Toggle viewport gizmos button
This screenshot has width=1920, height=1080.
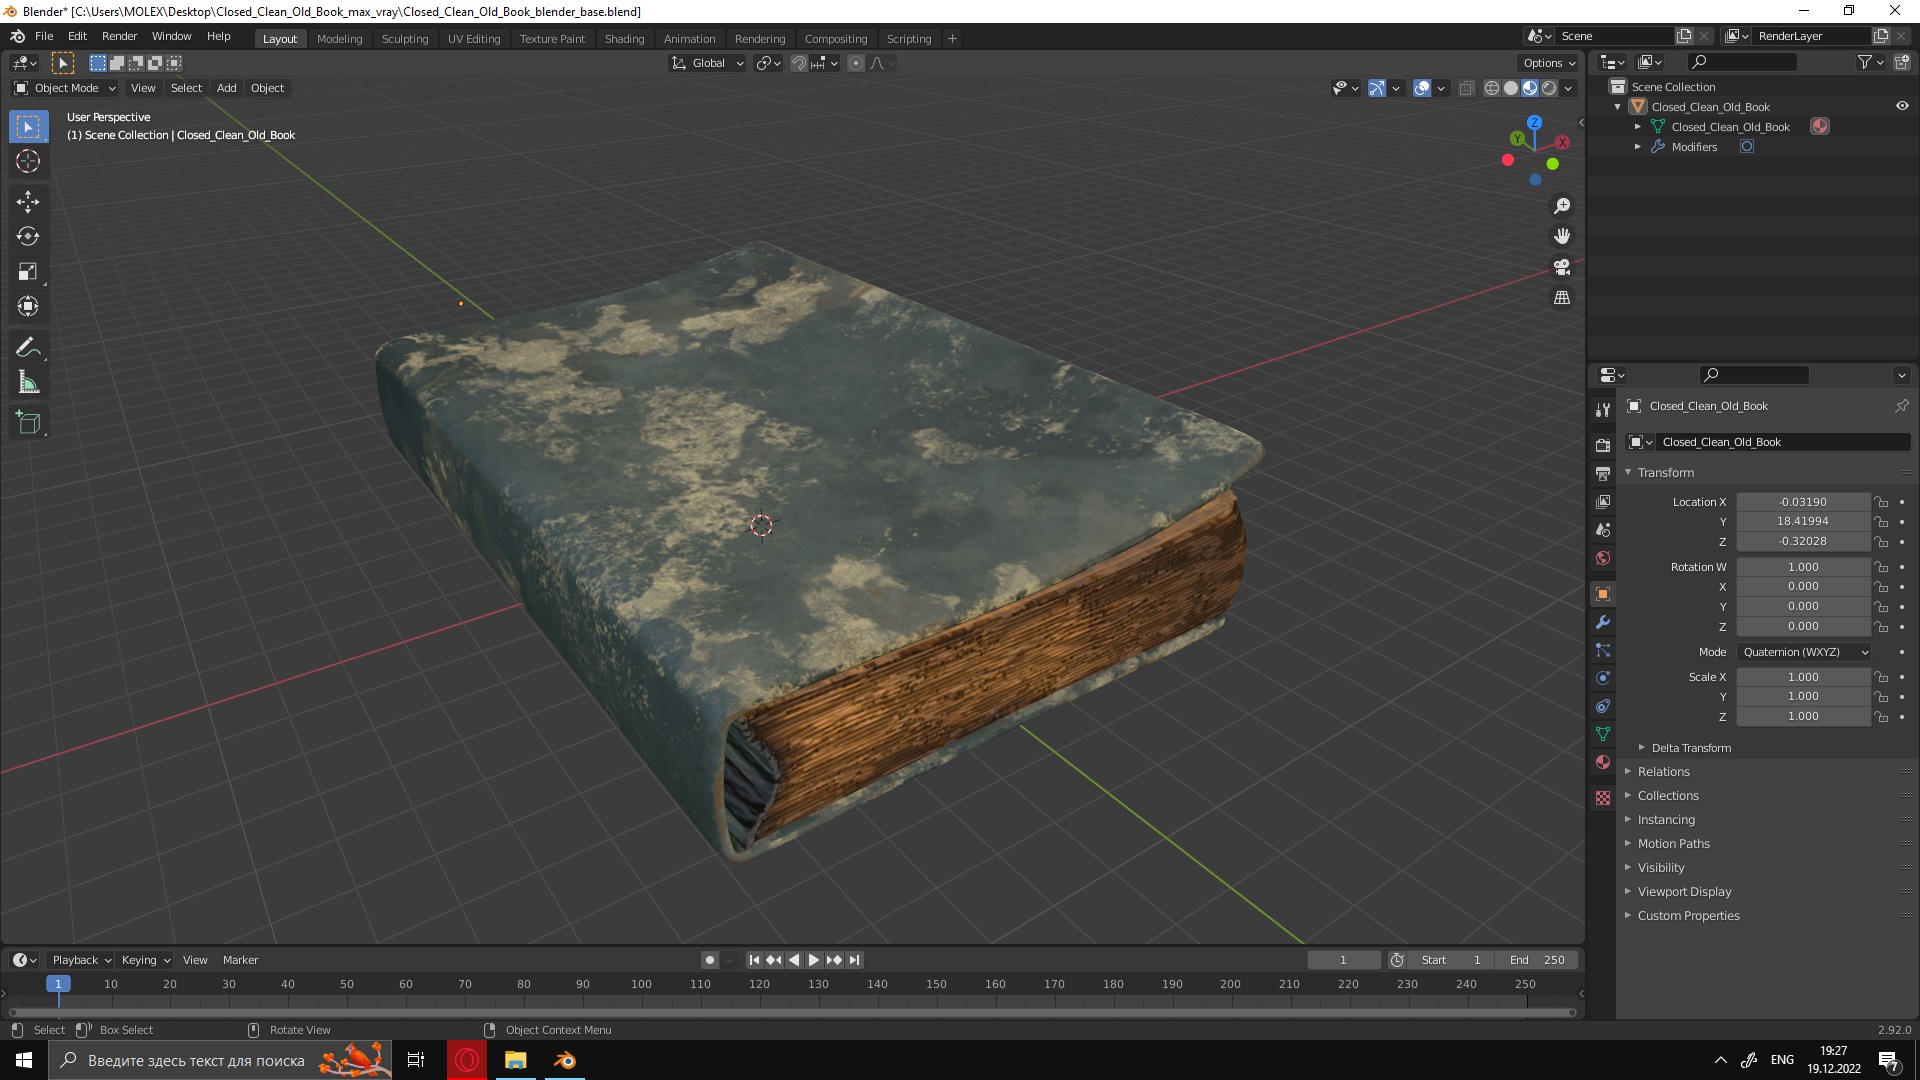click(x=1377, y=88)
